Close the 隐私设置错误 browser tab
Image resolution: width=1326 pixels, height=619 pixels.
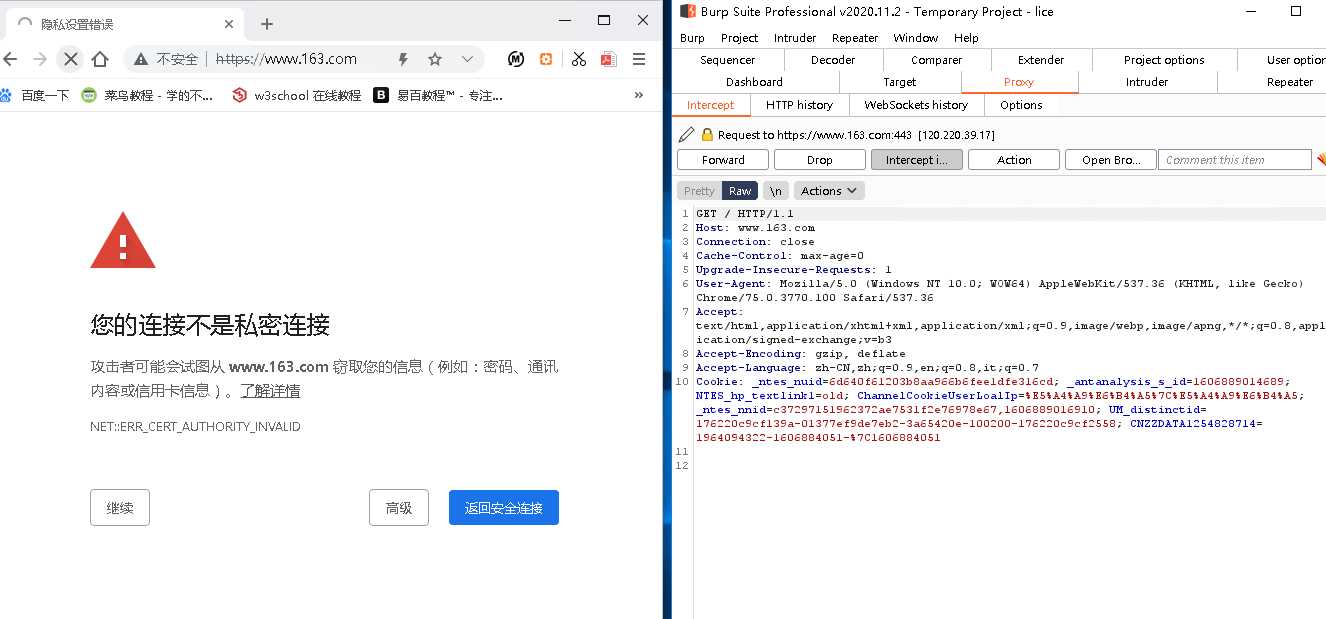pos(229,24)
